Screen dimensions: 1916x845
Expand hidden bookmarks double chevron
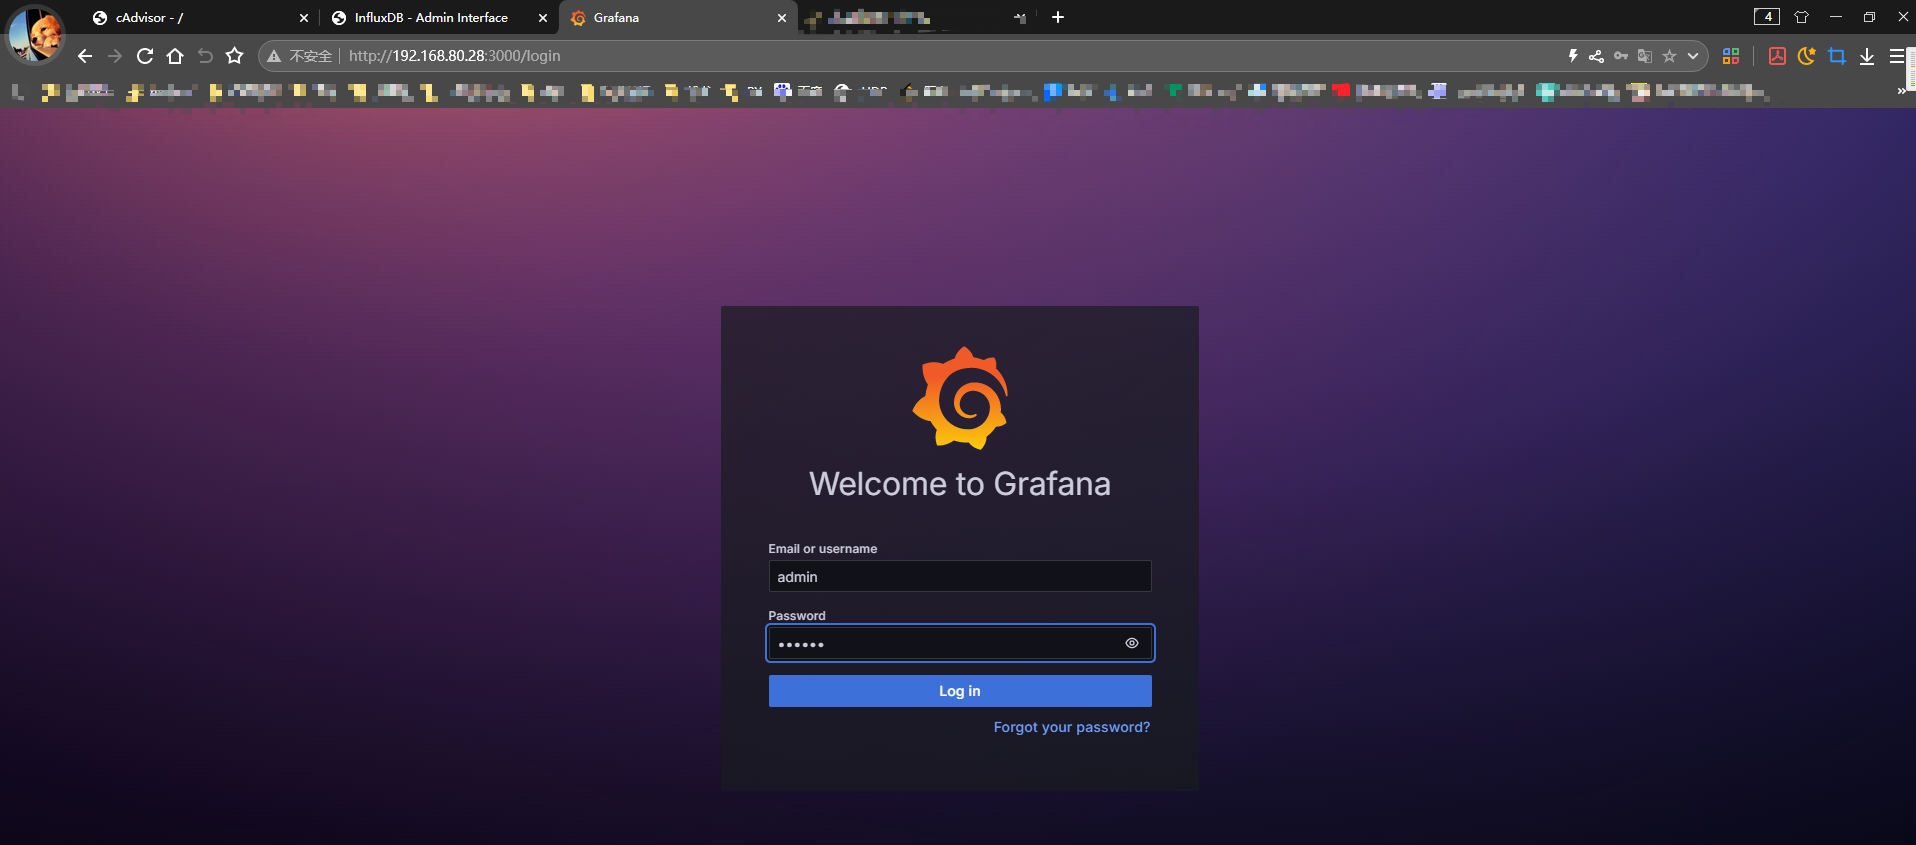point(1901,91)
